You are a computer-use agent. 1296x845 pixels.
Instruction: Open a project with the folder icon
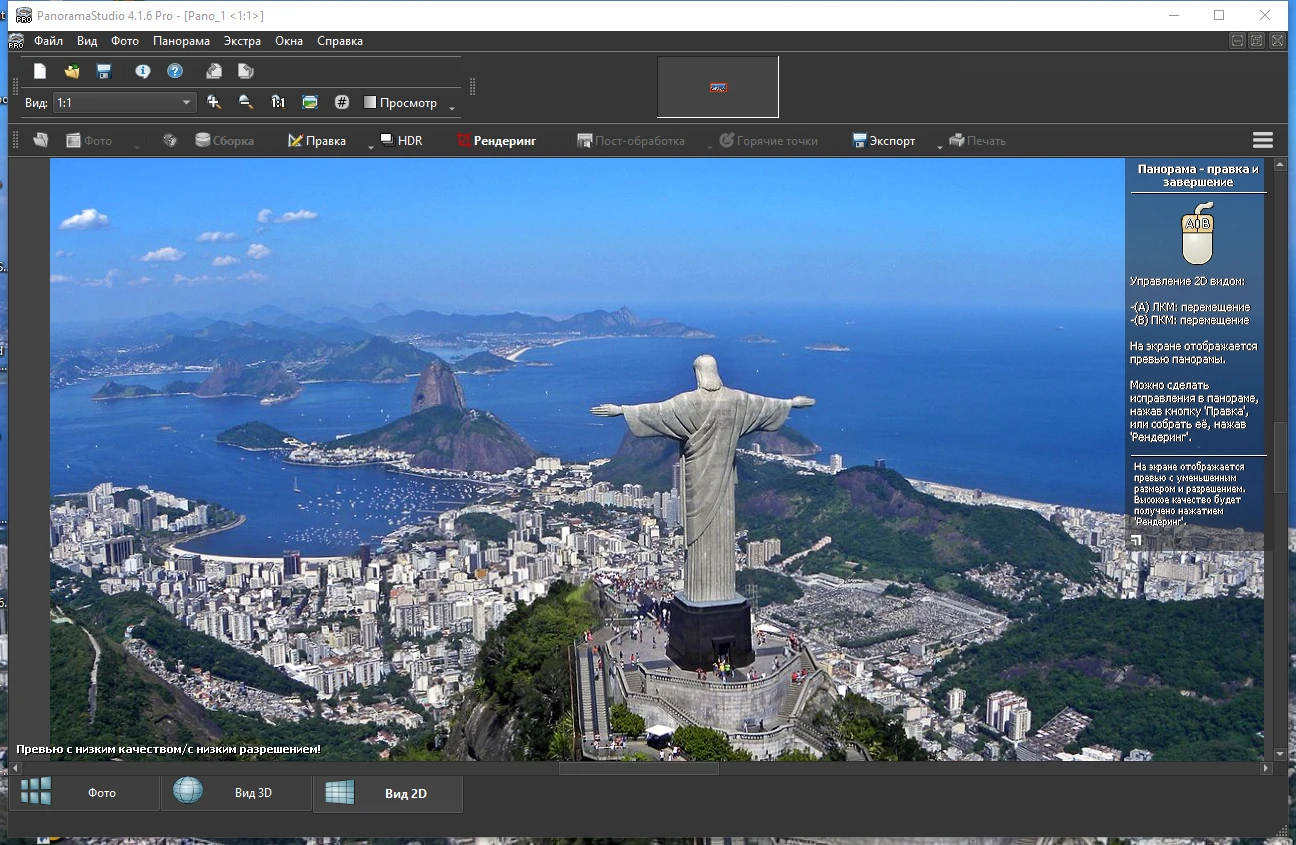click(72, 71)
